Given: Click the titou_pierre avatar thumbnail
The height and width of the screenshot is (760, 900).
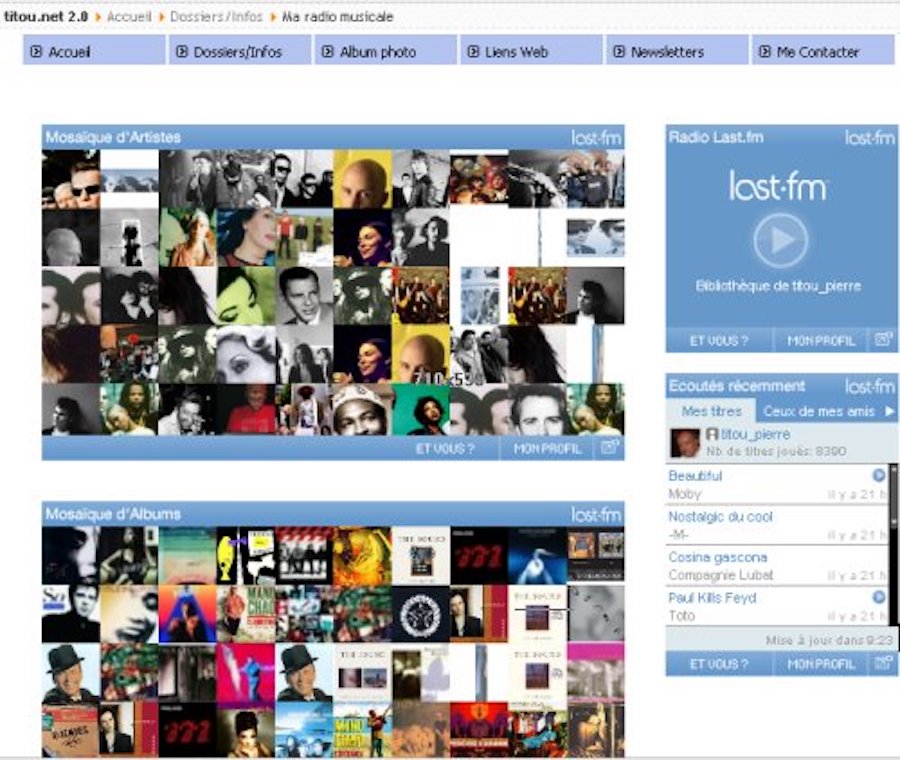Looking at the screenshot, I should coord(685,443).
